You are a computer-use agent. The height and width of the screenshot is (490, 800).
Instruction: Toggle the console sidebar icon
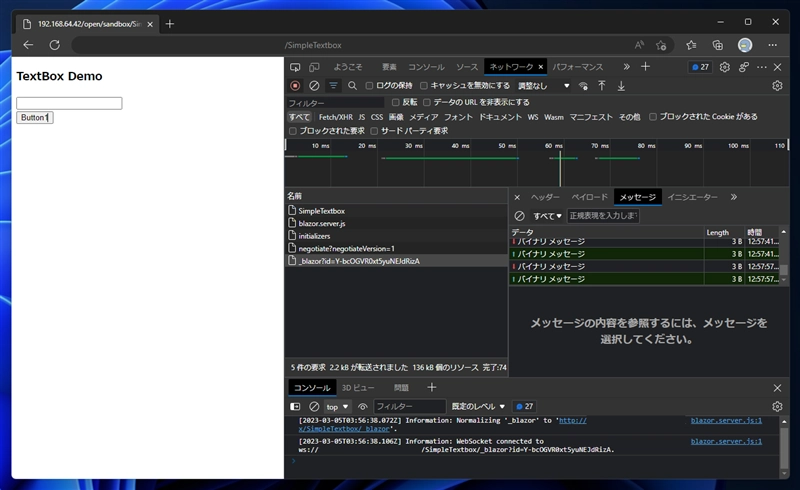(x=295, y=406)
